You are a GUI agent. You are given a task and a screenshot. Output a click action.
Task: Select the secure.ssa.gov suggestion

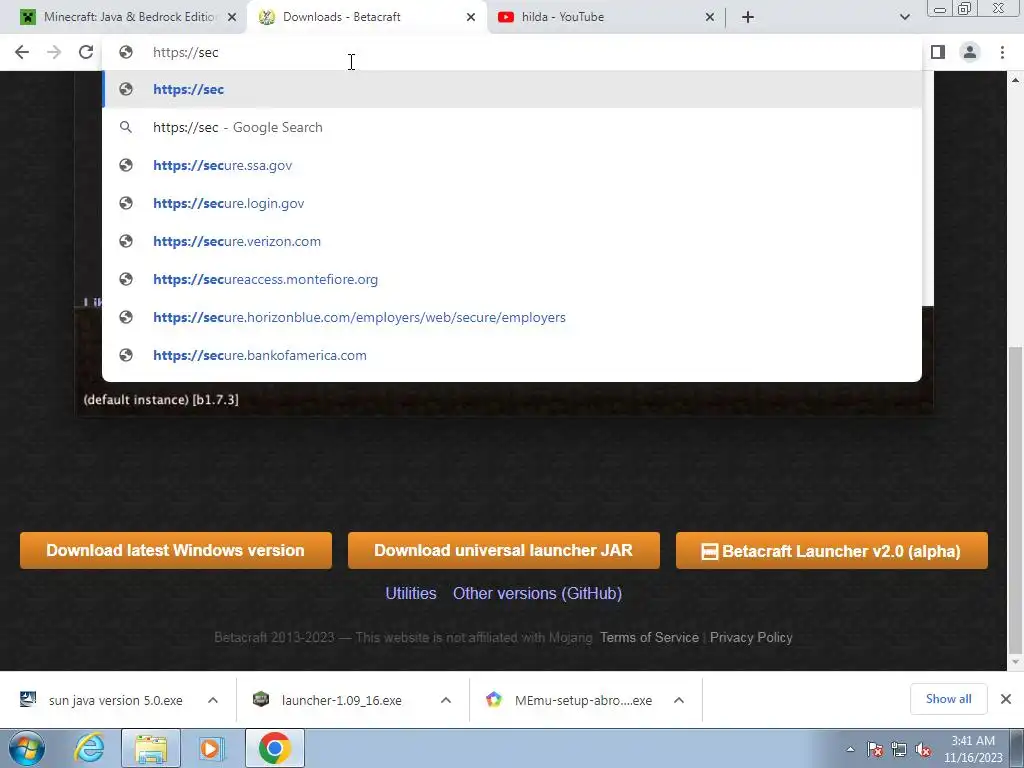coord(512,165)
